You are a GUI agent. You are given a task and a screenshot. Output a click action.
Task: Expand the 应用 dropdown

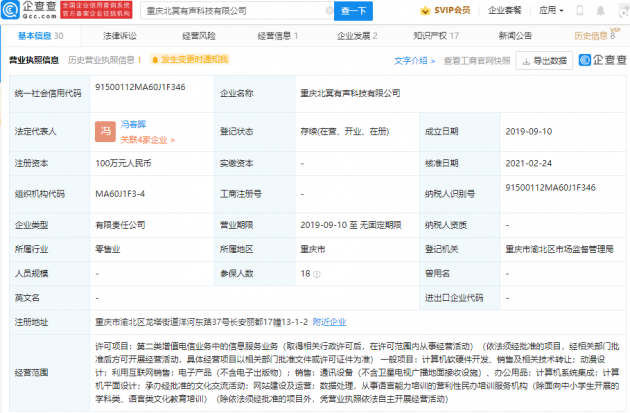551,10
